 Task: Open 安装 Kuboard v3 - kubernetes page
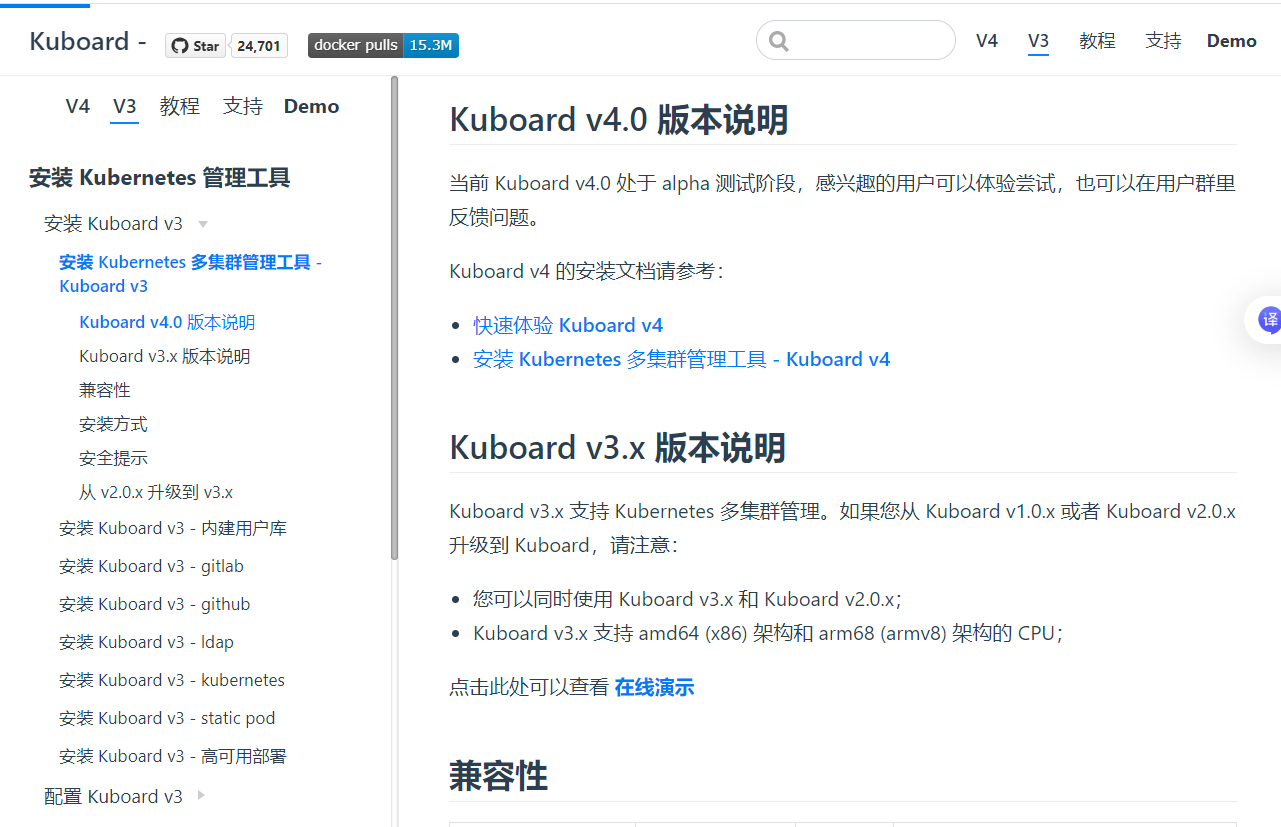click(x=172, y=680)
